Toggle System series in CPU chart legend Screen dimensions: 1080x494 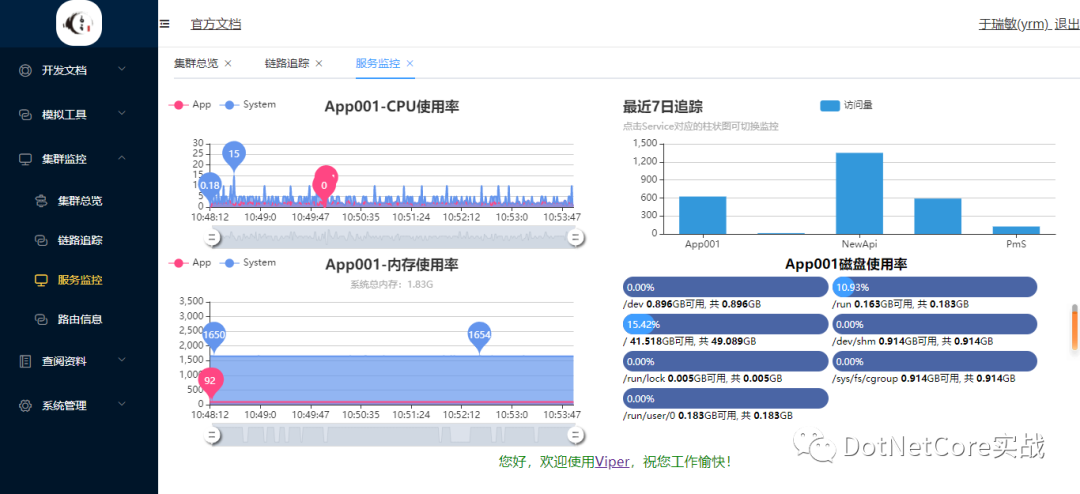[x=248, y=105]
